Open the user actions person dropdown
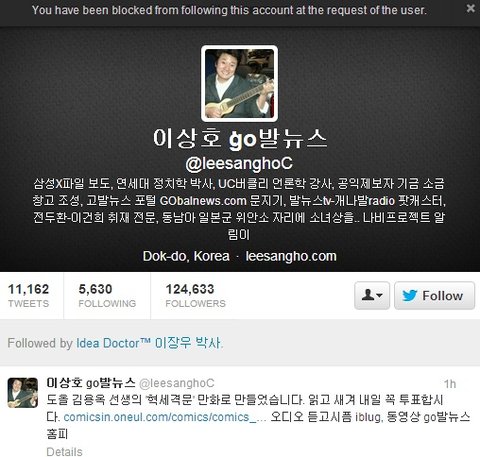This screenshot has height=457, width=480. click(372, 296)
